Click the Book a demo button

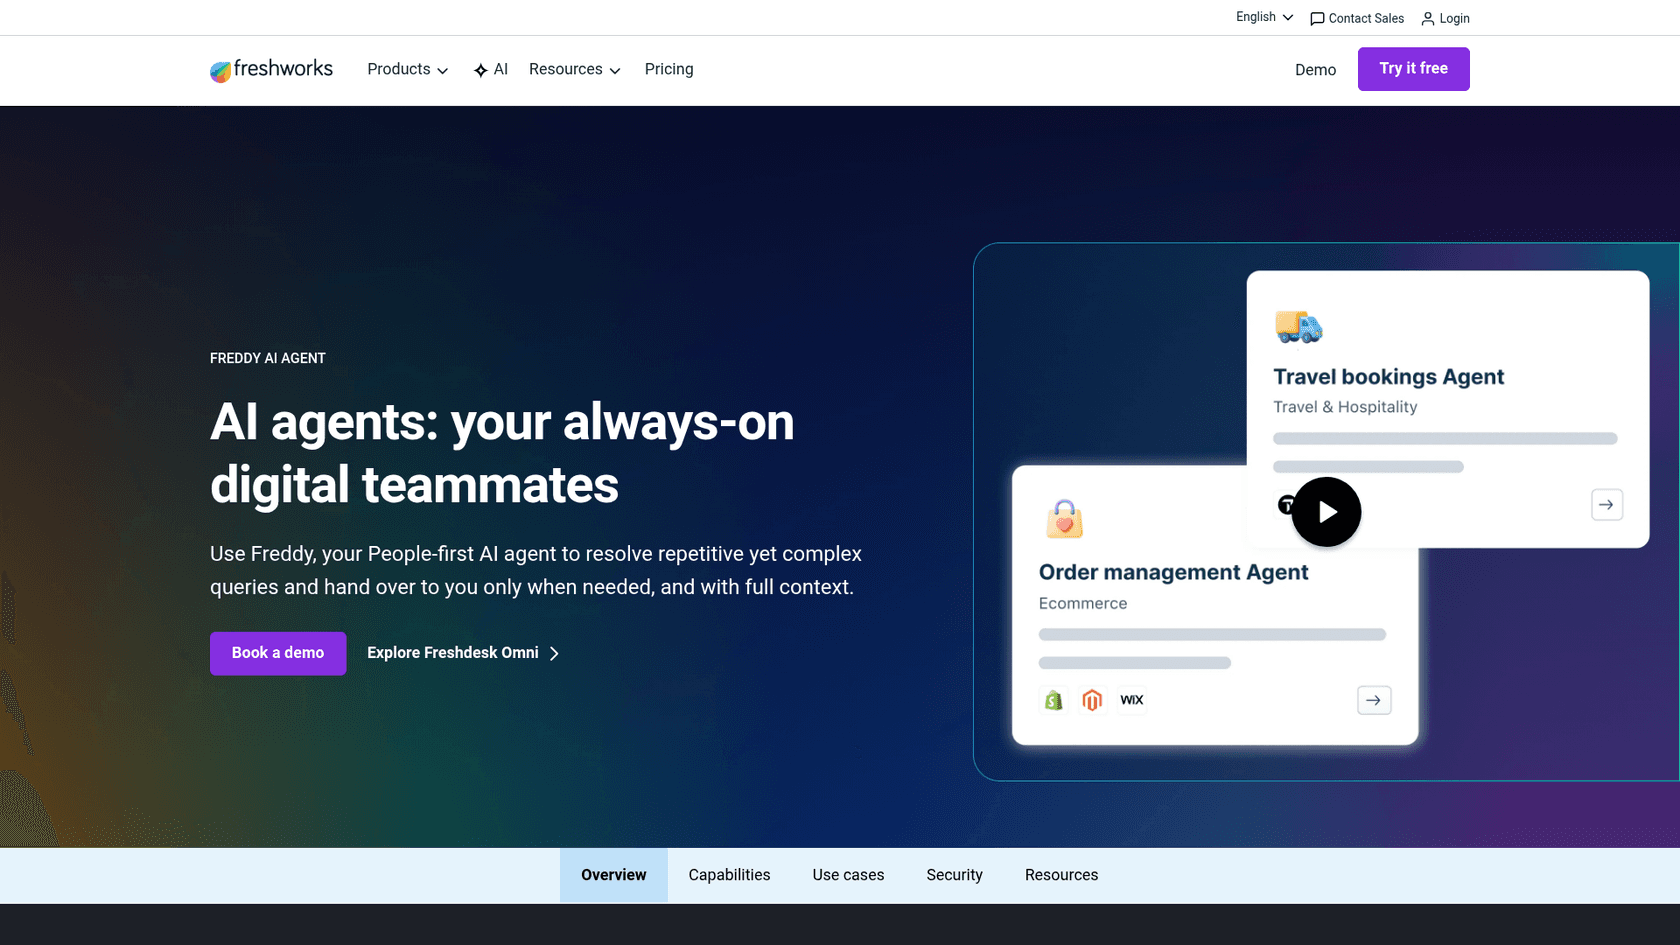tap(278, 653)
